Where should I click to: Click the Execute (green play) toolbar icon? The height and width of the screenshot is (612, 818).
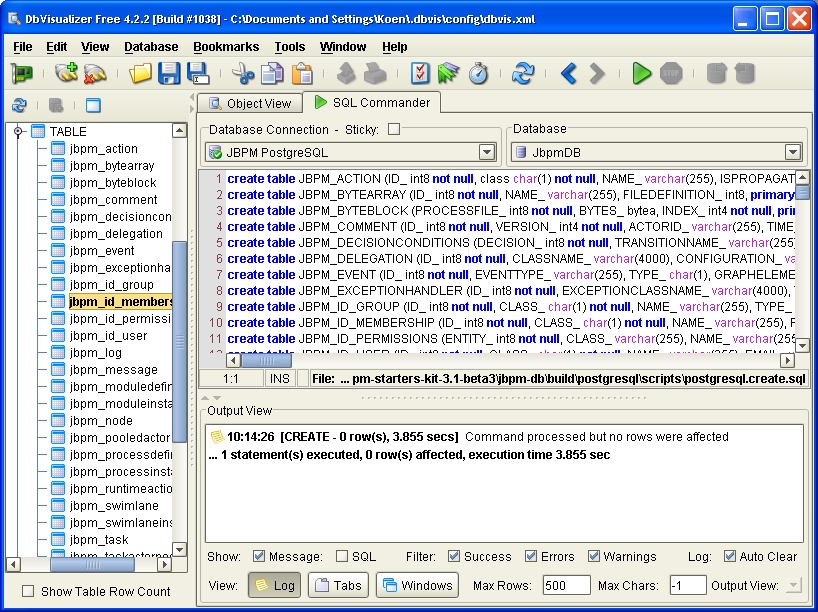(x=642, y=73)
